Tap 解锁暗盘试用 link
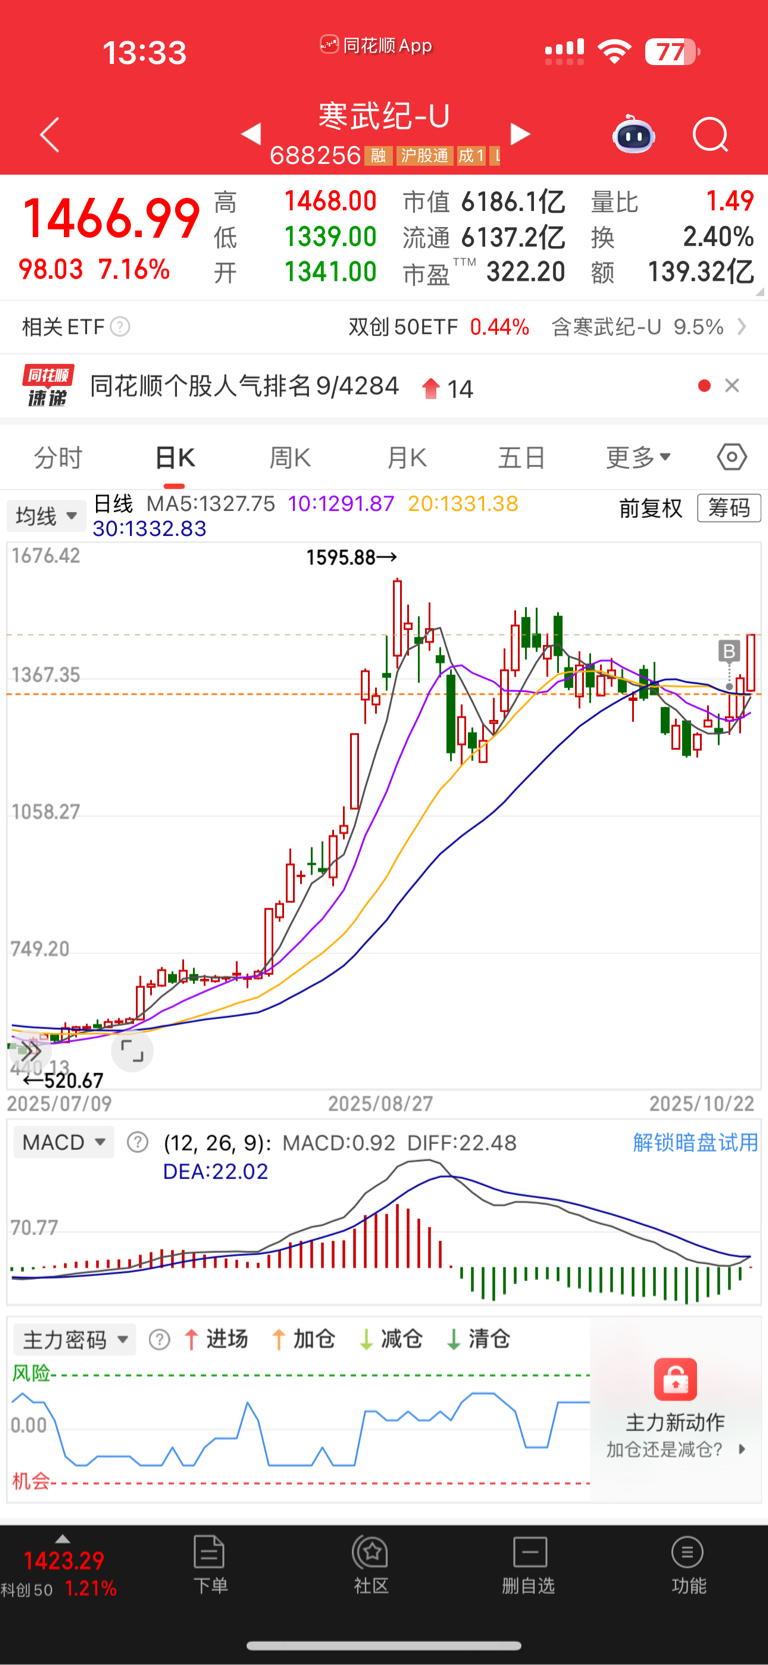The image size is (768, 1665). (695, 1142)
